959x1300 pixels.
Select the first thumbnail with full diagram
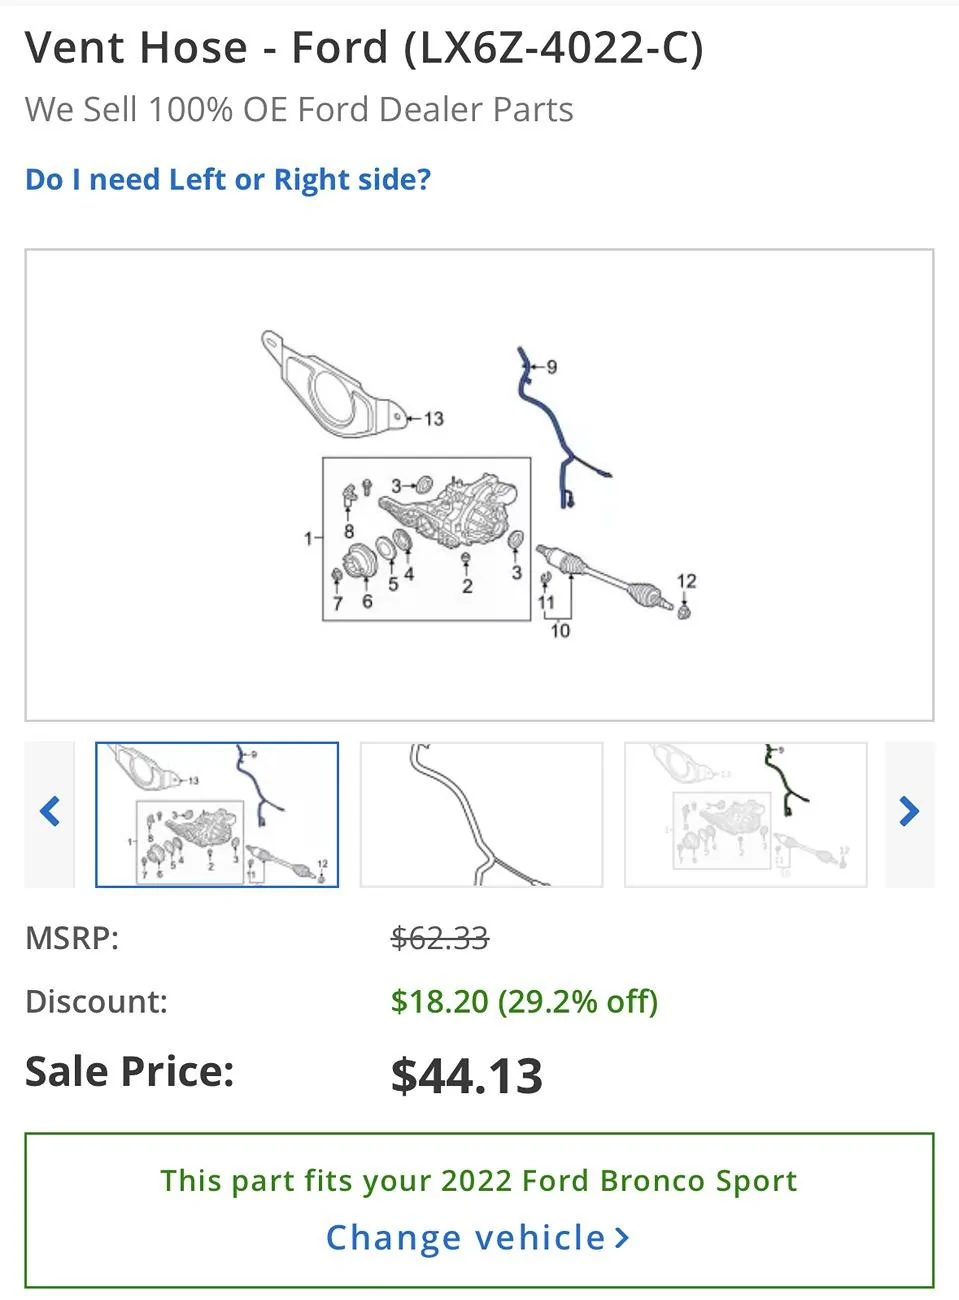[x=217, y=814]
